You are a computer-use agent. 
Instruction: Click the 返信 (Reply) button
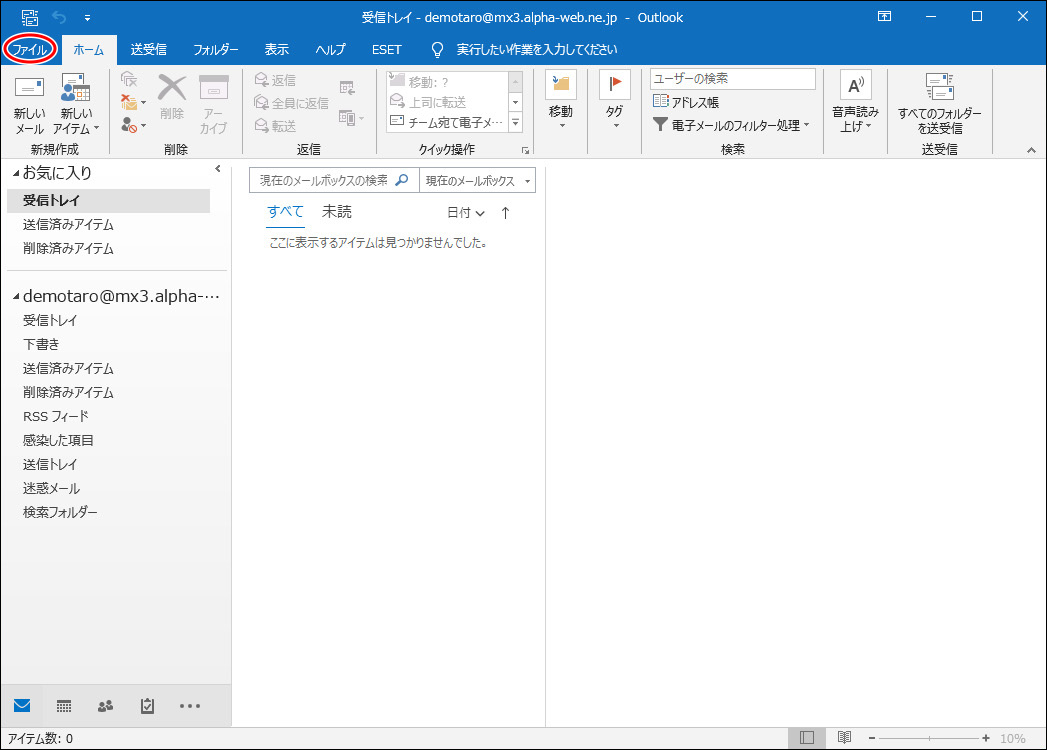click(x=275, y=80)
